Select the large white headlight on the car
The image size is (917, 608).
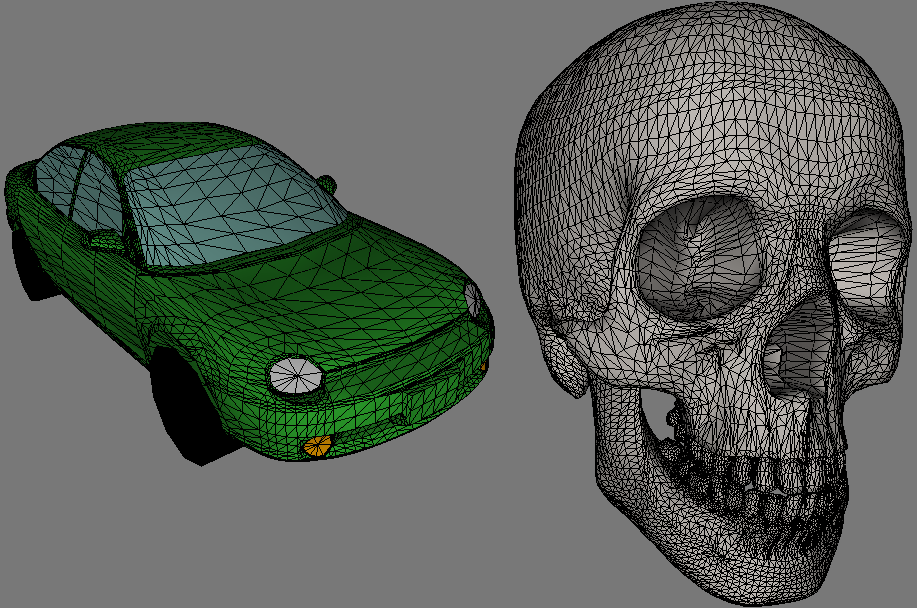click(x=295, y=375)
